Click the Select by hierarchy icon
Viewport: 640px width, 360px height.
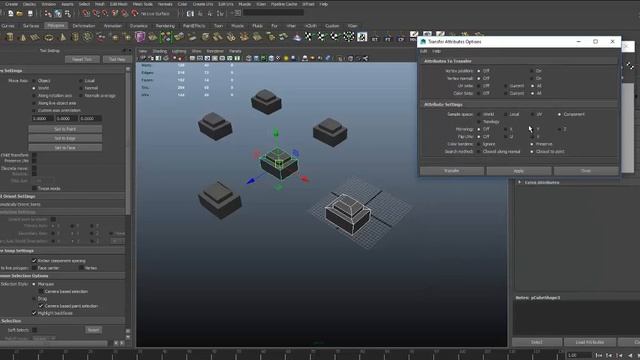pyautogui.click(x=48, y=13)
